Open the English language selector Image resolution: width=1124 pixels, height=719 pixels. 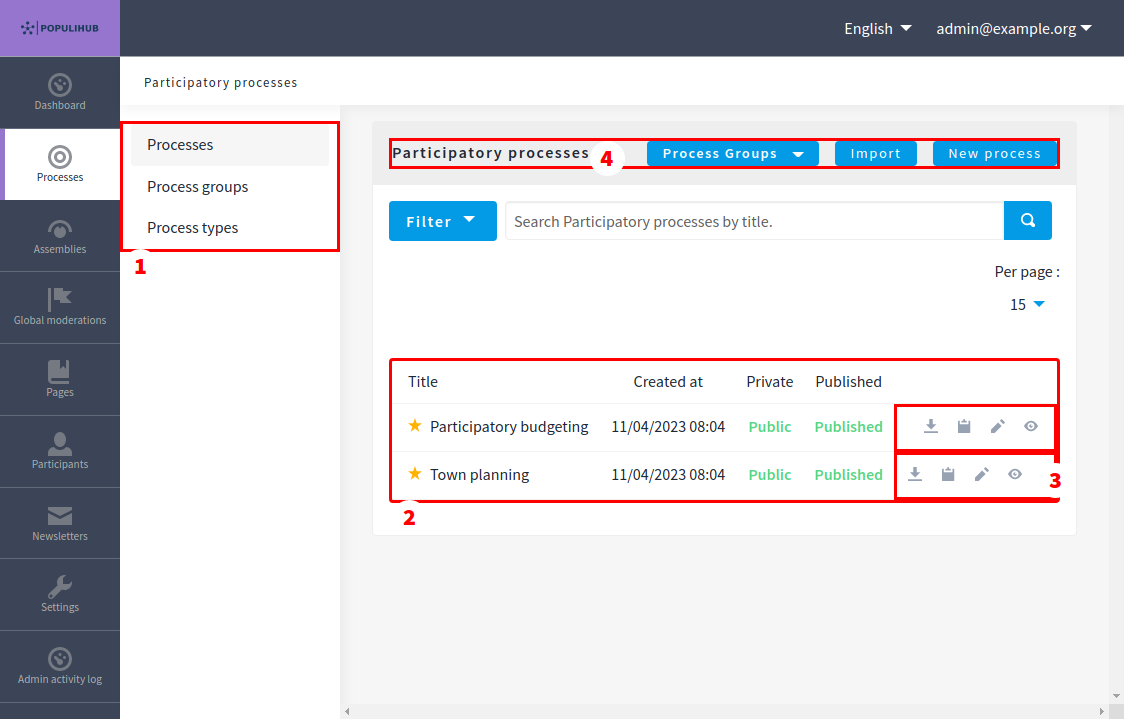pyautogui.click(x=877, y=29)
